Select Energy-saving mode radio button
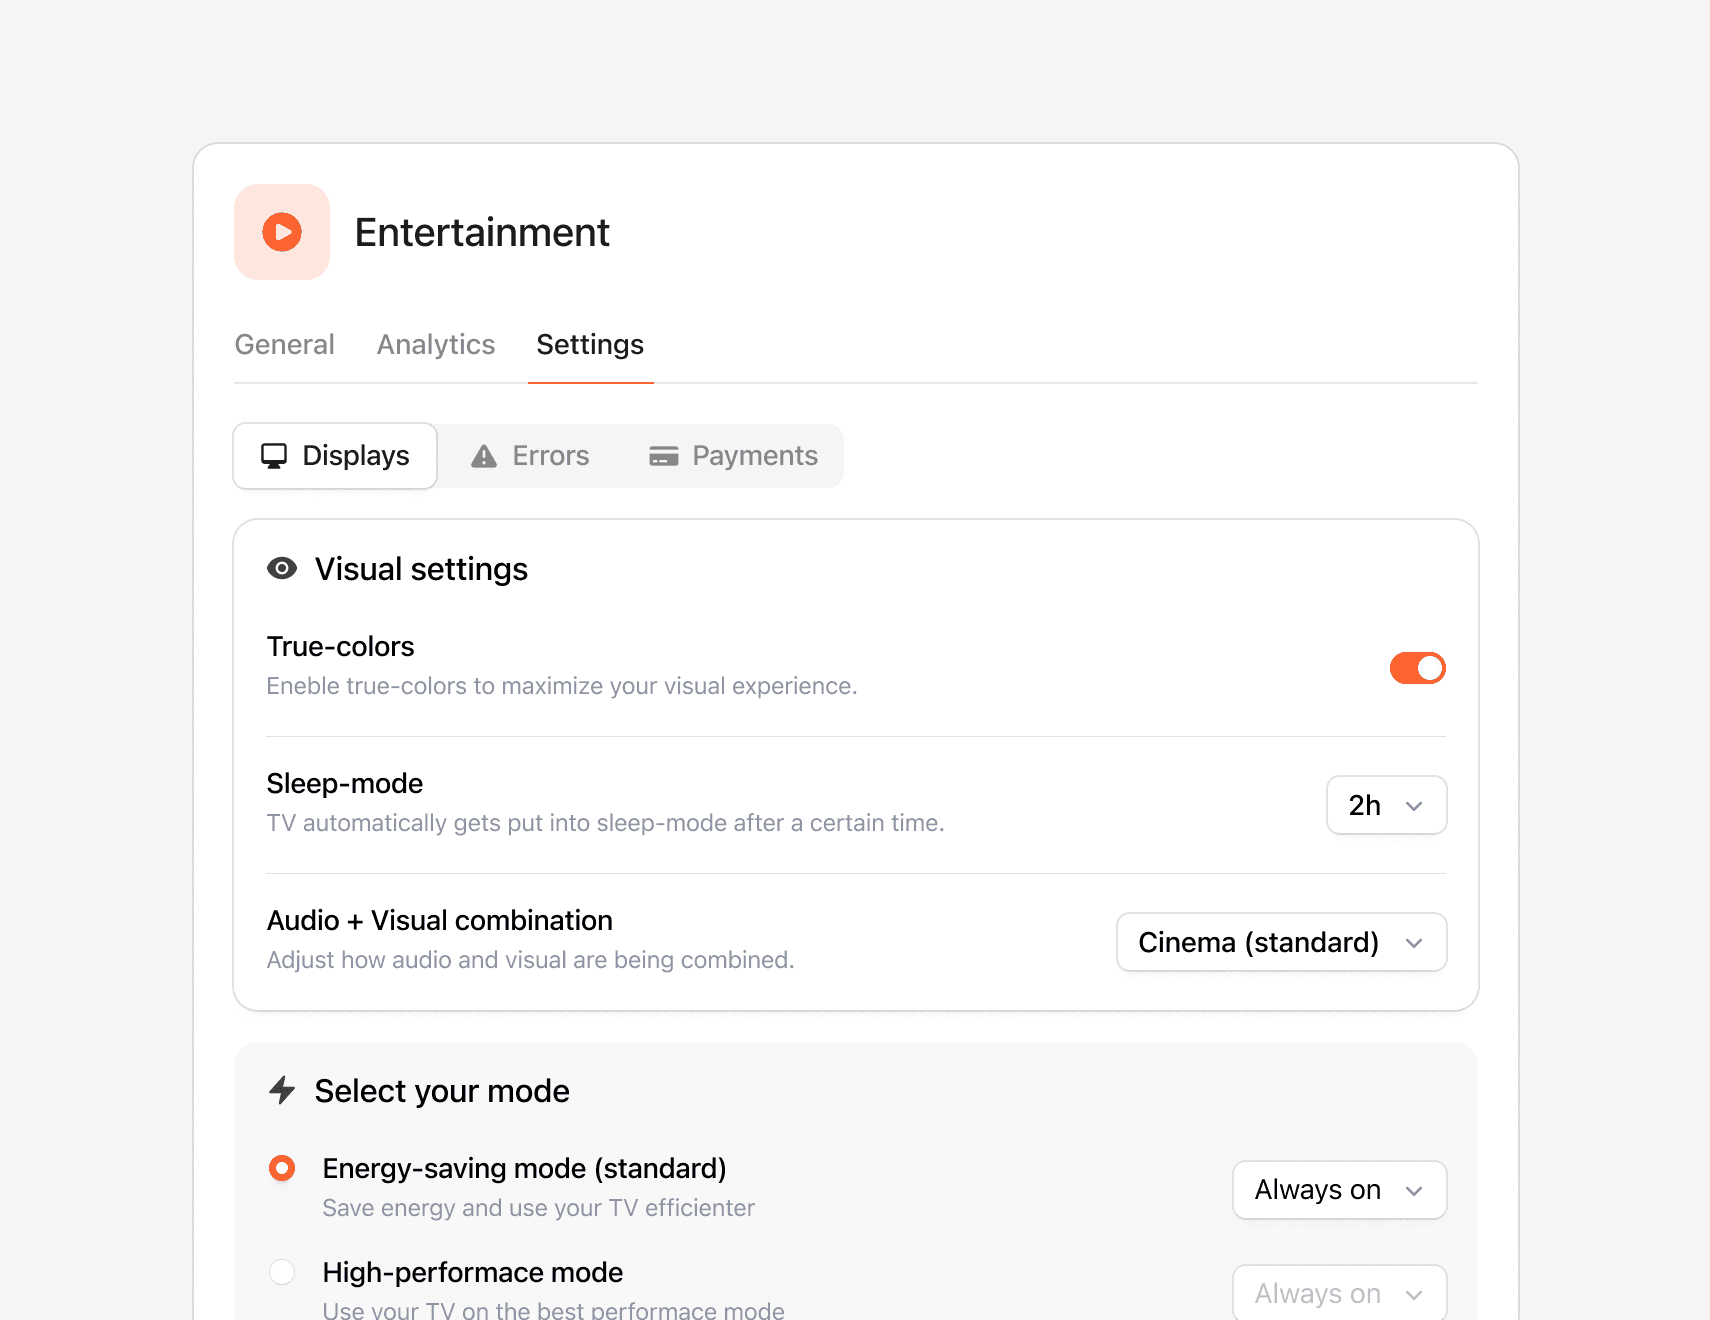Screen dimensions: 1710x1320 coord(282,1168)
